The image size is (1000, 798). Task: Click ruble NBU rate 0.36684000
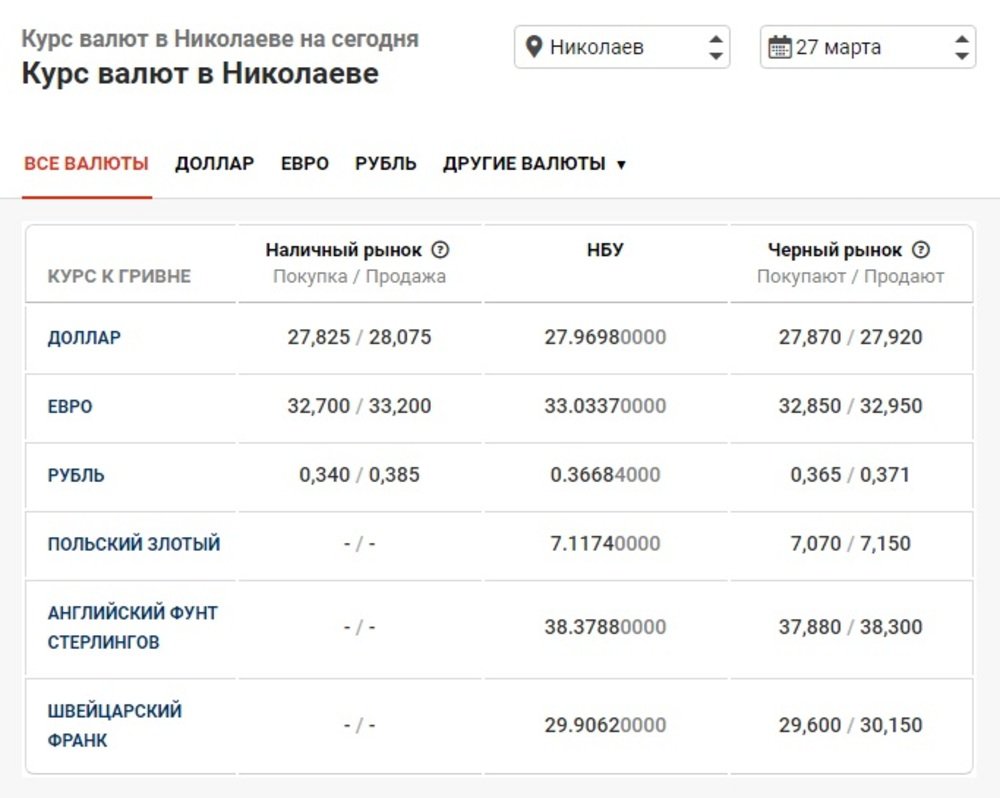(x=605, y=475)
